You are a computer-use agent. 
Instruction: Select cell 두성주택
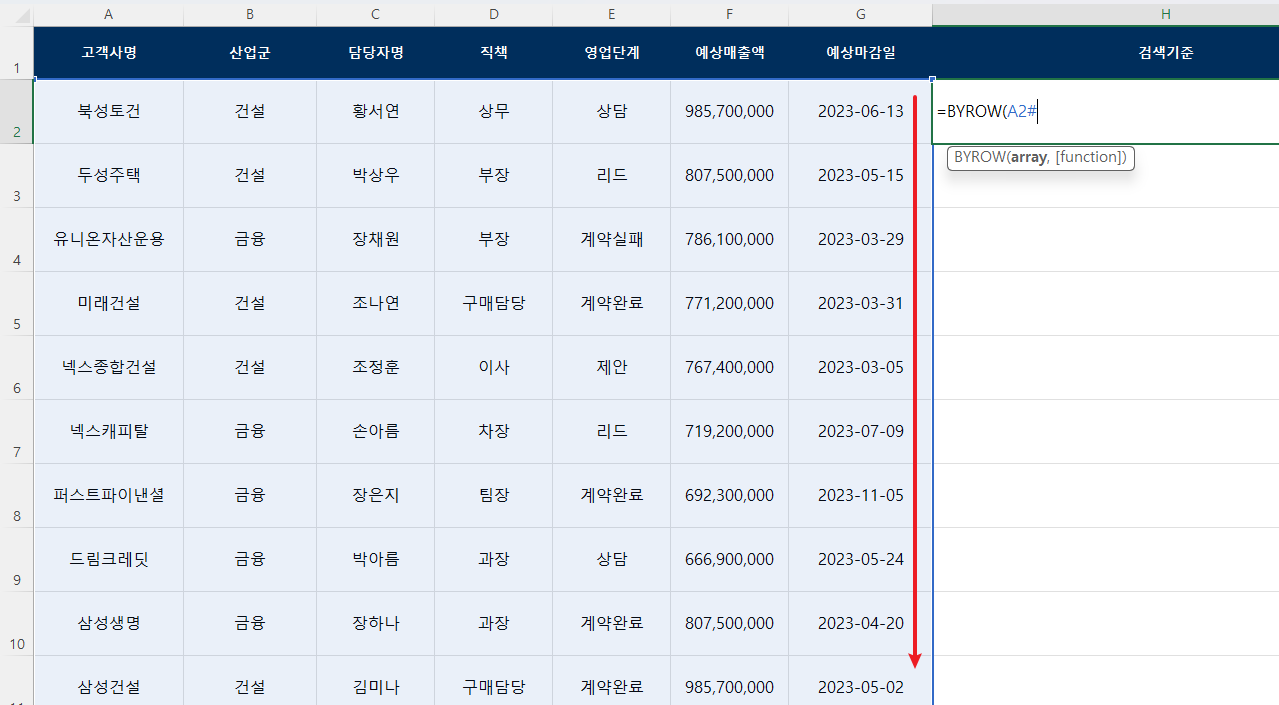pos(108,175)
